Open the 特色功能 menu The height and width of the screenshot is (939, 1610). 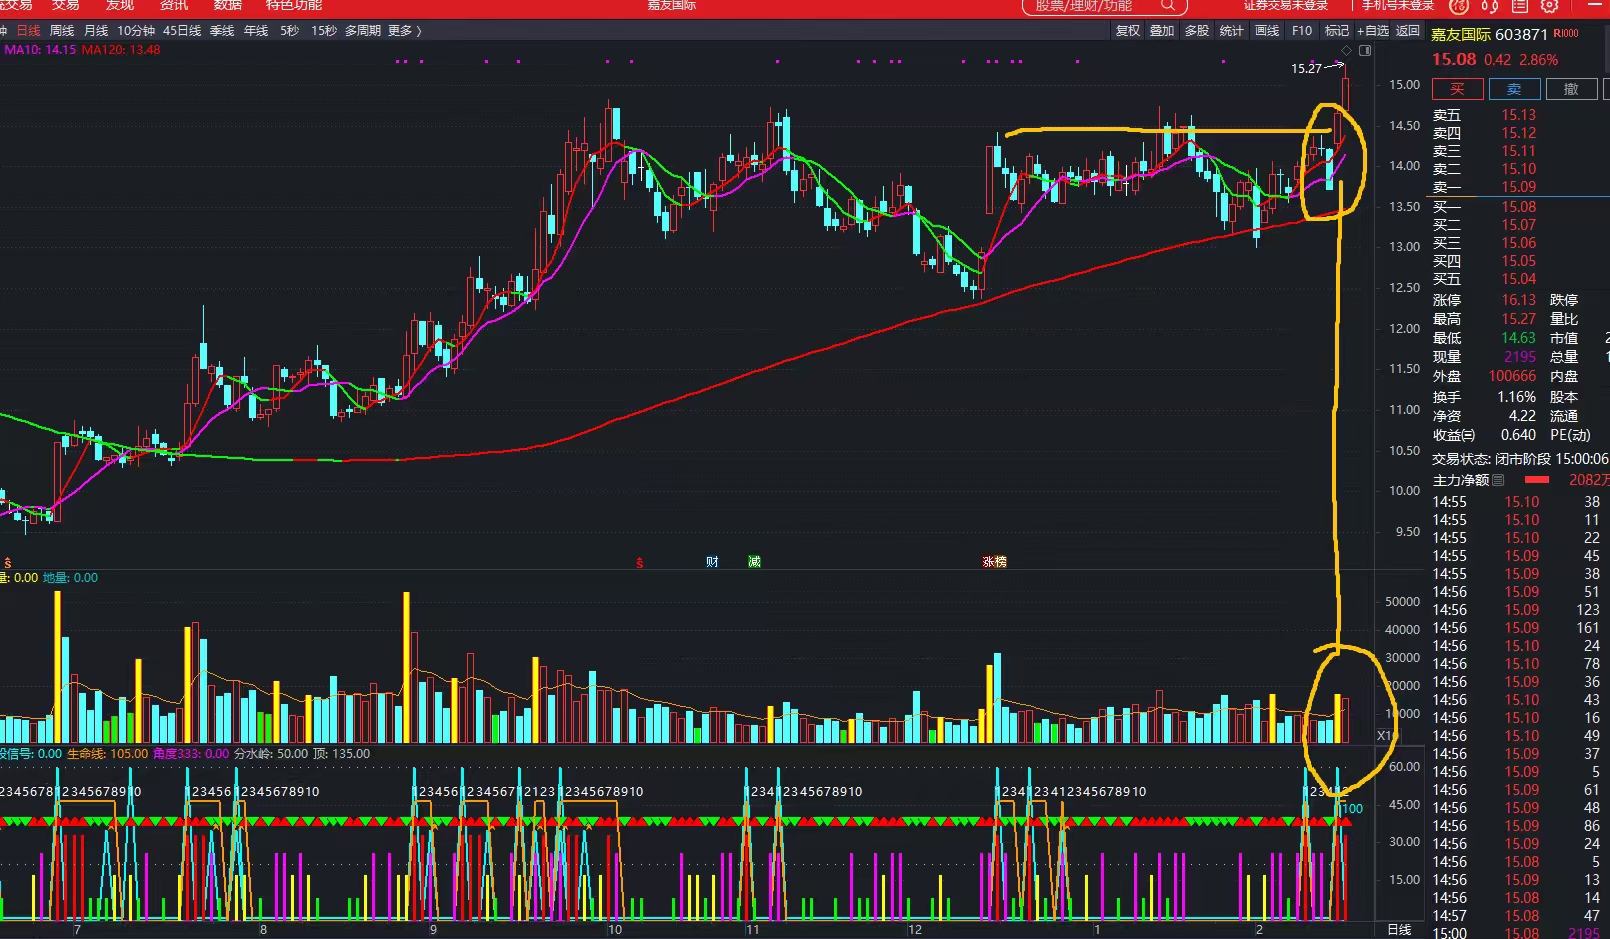pyautogui.click(x=294, y=6)
